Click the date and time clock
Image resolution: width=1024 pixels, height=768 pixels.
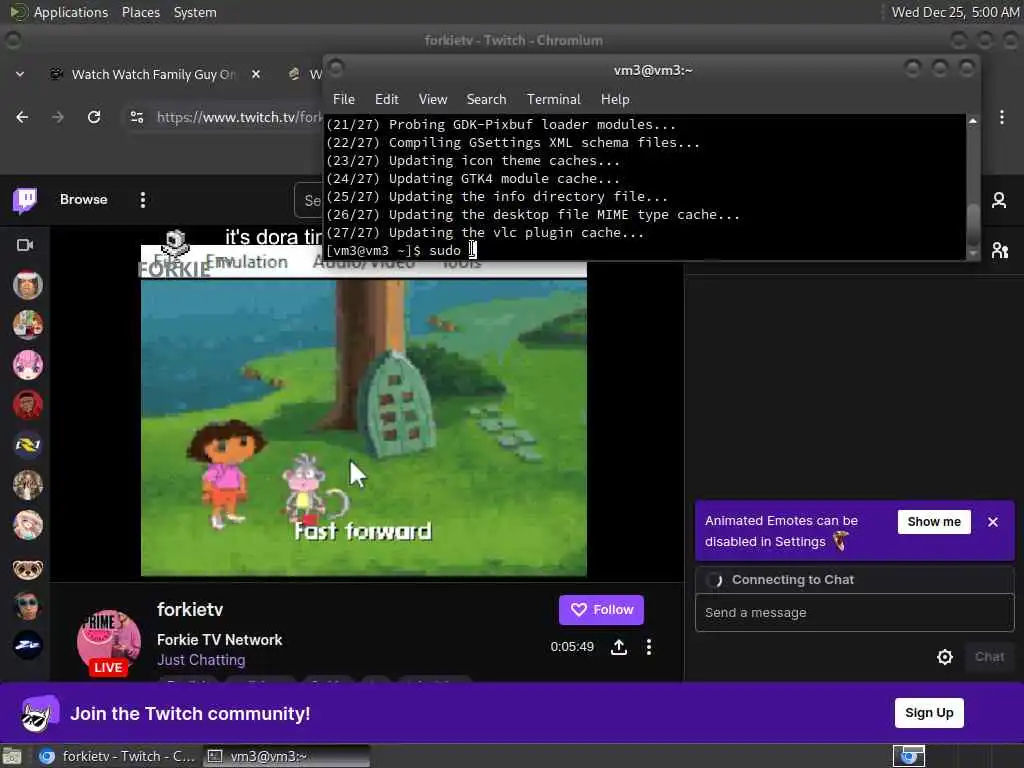(955, 12)
